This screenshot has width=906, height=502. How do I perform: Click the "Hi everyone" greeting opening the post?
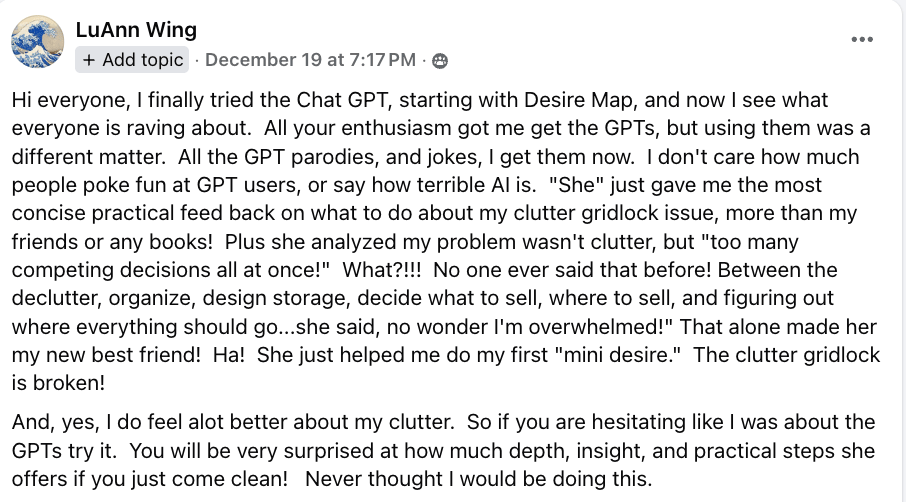tap(69, 100)
